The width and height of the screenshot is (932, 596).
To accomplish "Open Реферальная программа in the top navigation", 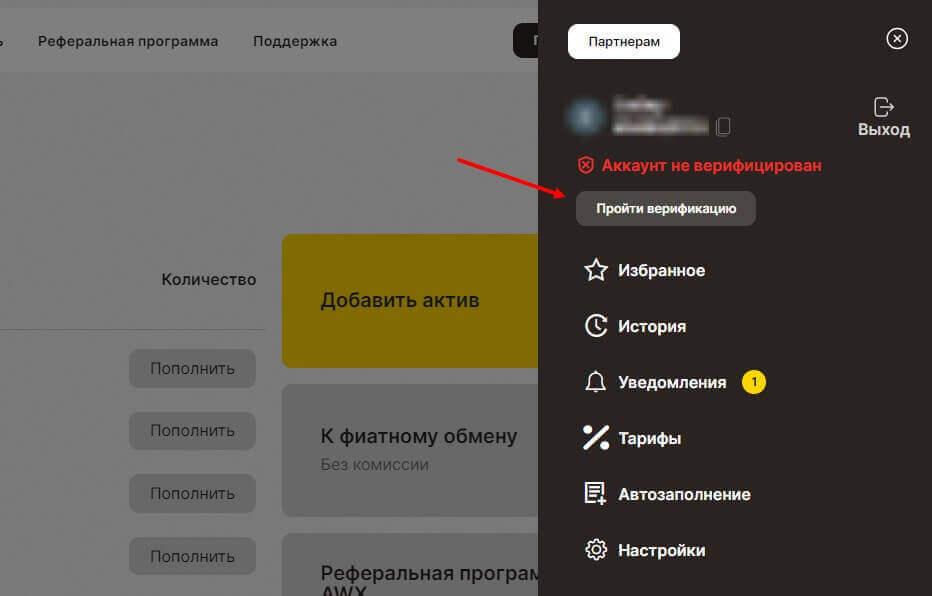I will [x=128, y=41].
